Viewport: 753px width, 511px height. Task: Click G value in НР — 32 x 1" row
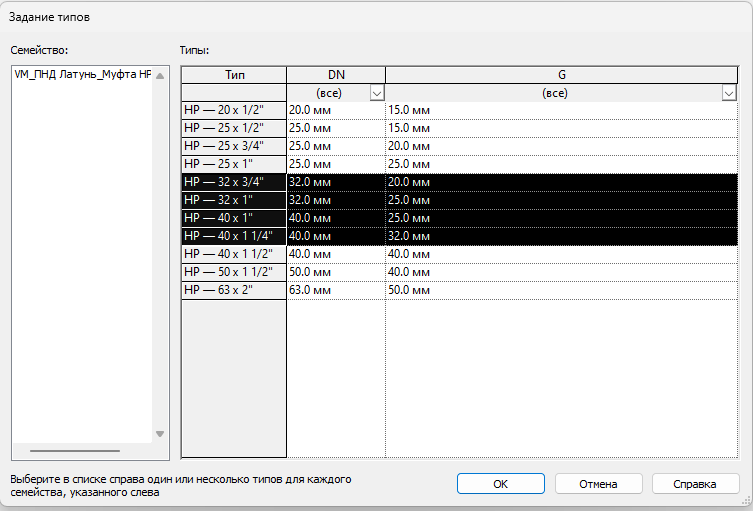click(561, 200)
